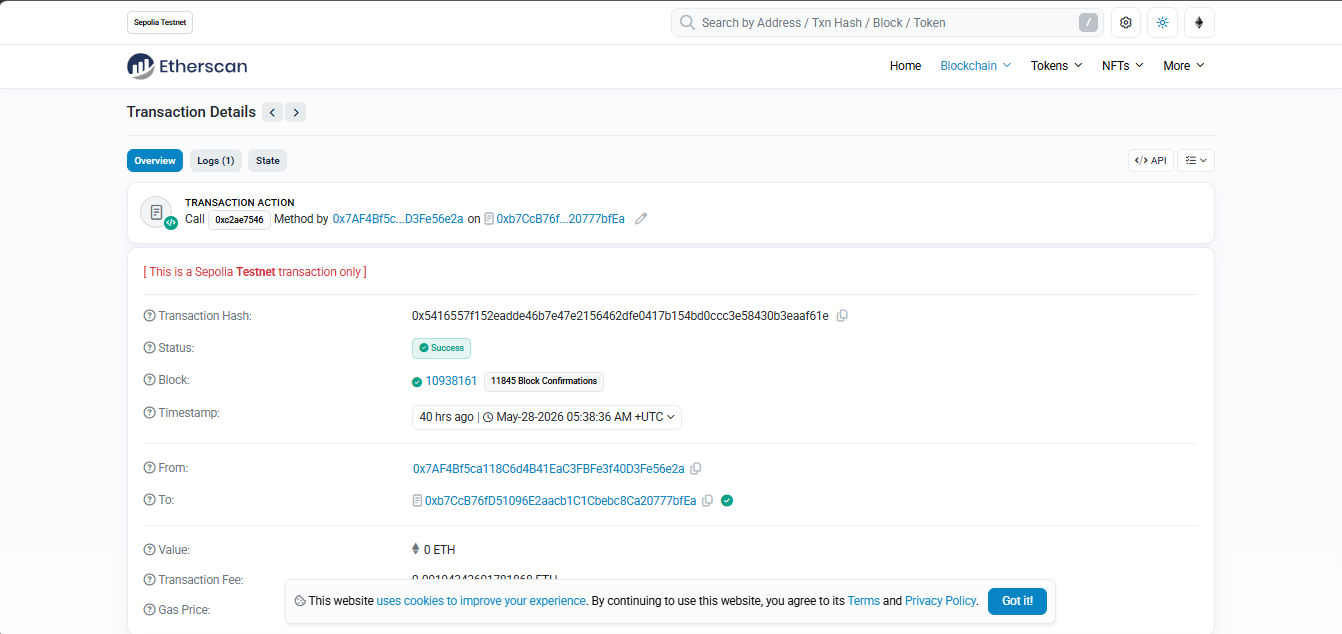The image size is (1342, 634).
Task: Click the edit pencil icon
Action: 641,218
